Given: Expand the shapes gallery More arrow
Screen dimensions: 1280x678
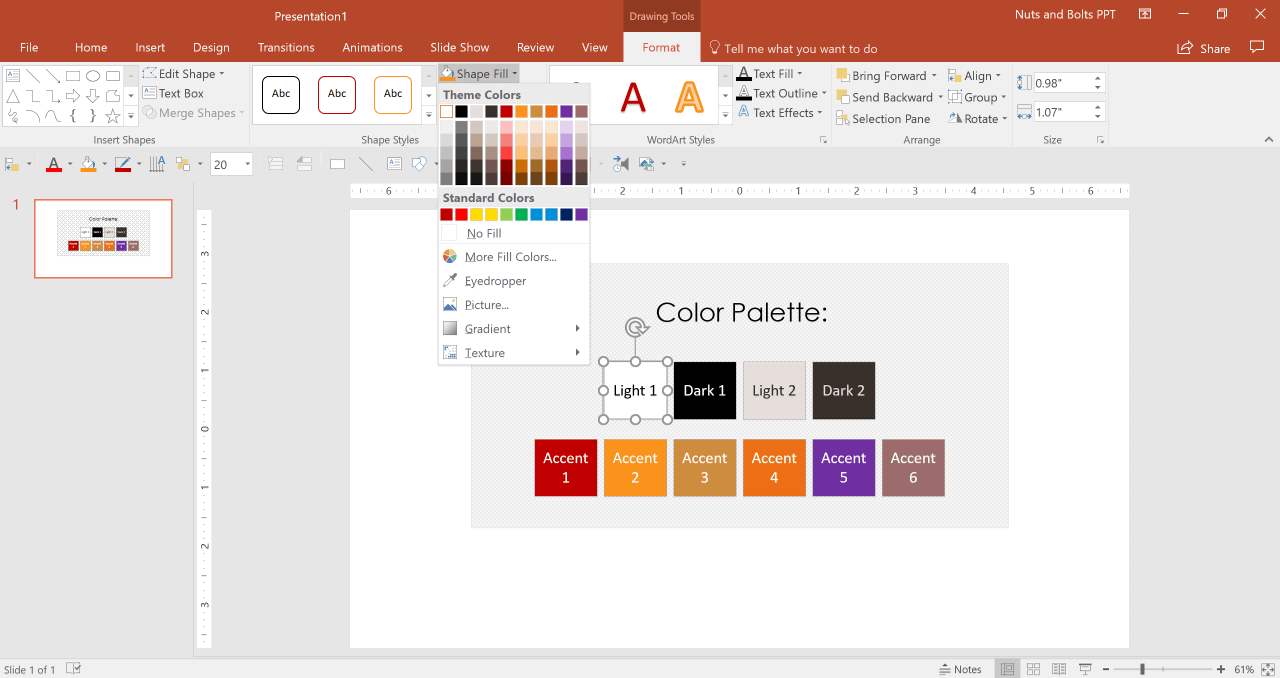Looking at the screenshot, I should pyautogui.click(x=131, y=117).
